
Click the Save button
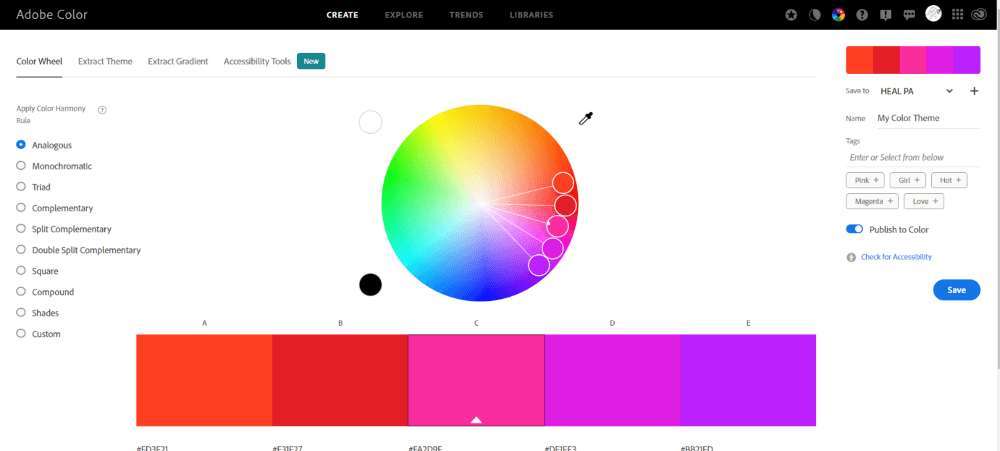957,290
